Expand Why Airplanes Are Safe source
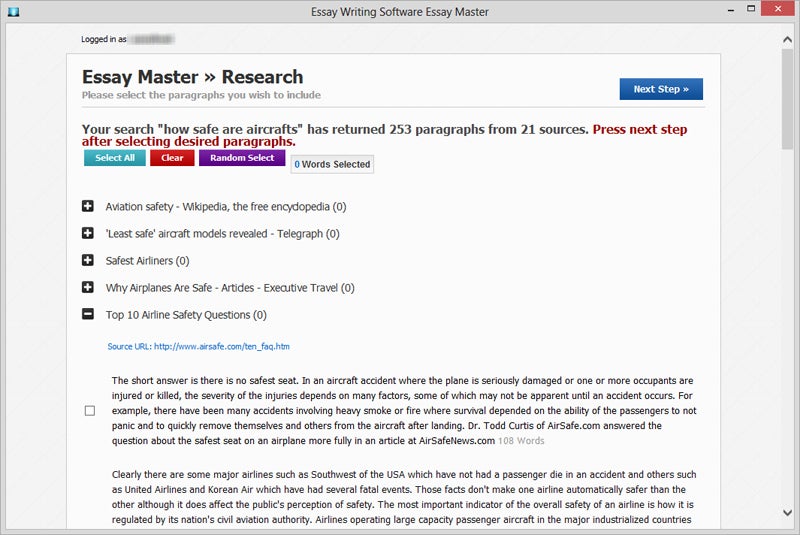The width and height of the screenshot is (800, 535). point(88,287)
